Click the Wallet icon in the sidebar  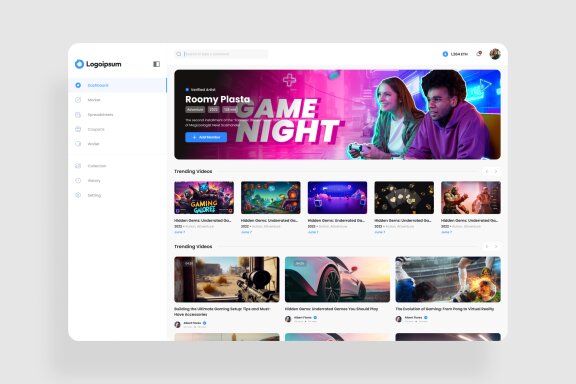coord(78,144)
